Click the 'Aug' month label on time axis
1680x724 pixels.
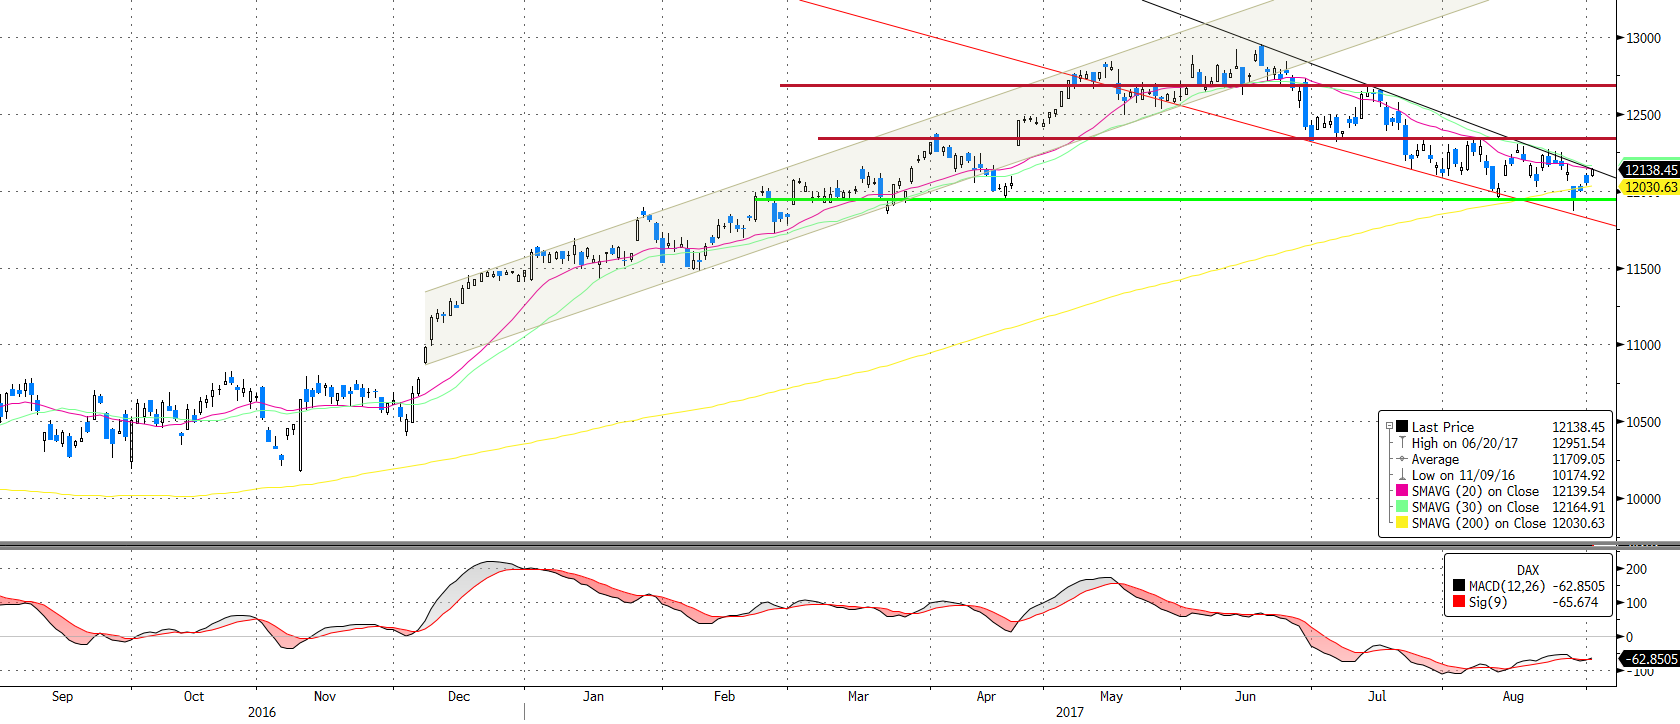pyautogui.click(x=1513, y=696)
